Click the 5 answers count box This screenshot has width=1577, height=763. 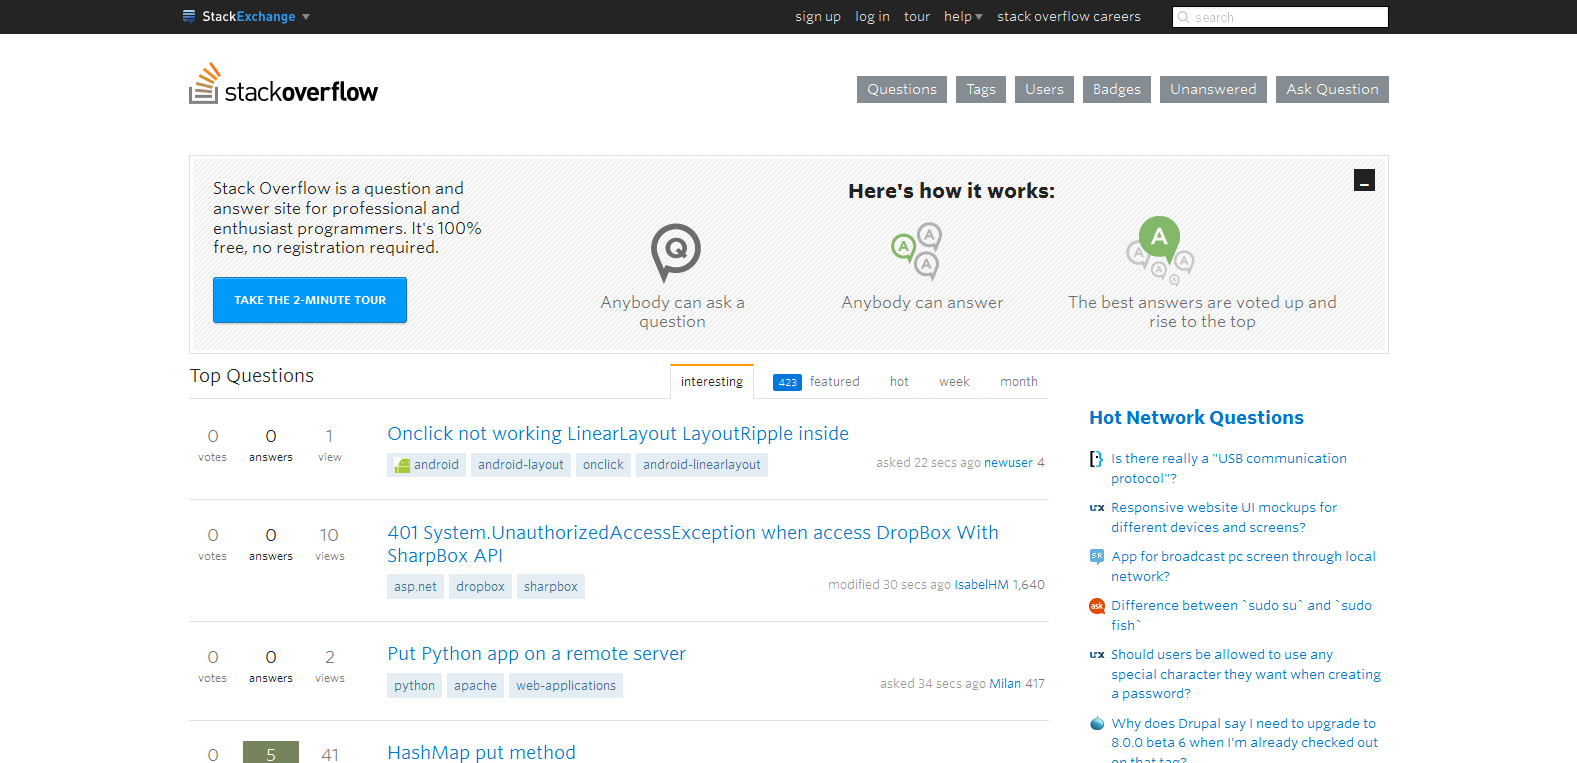tap(271, 752)
